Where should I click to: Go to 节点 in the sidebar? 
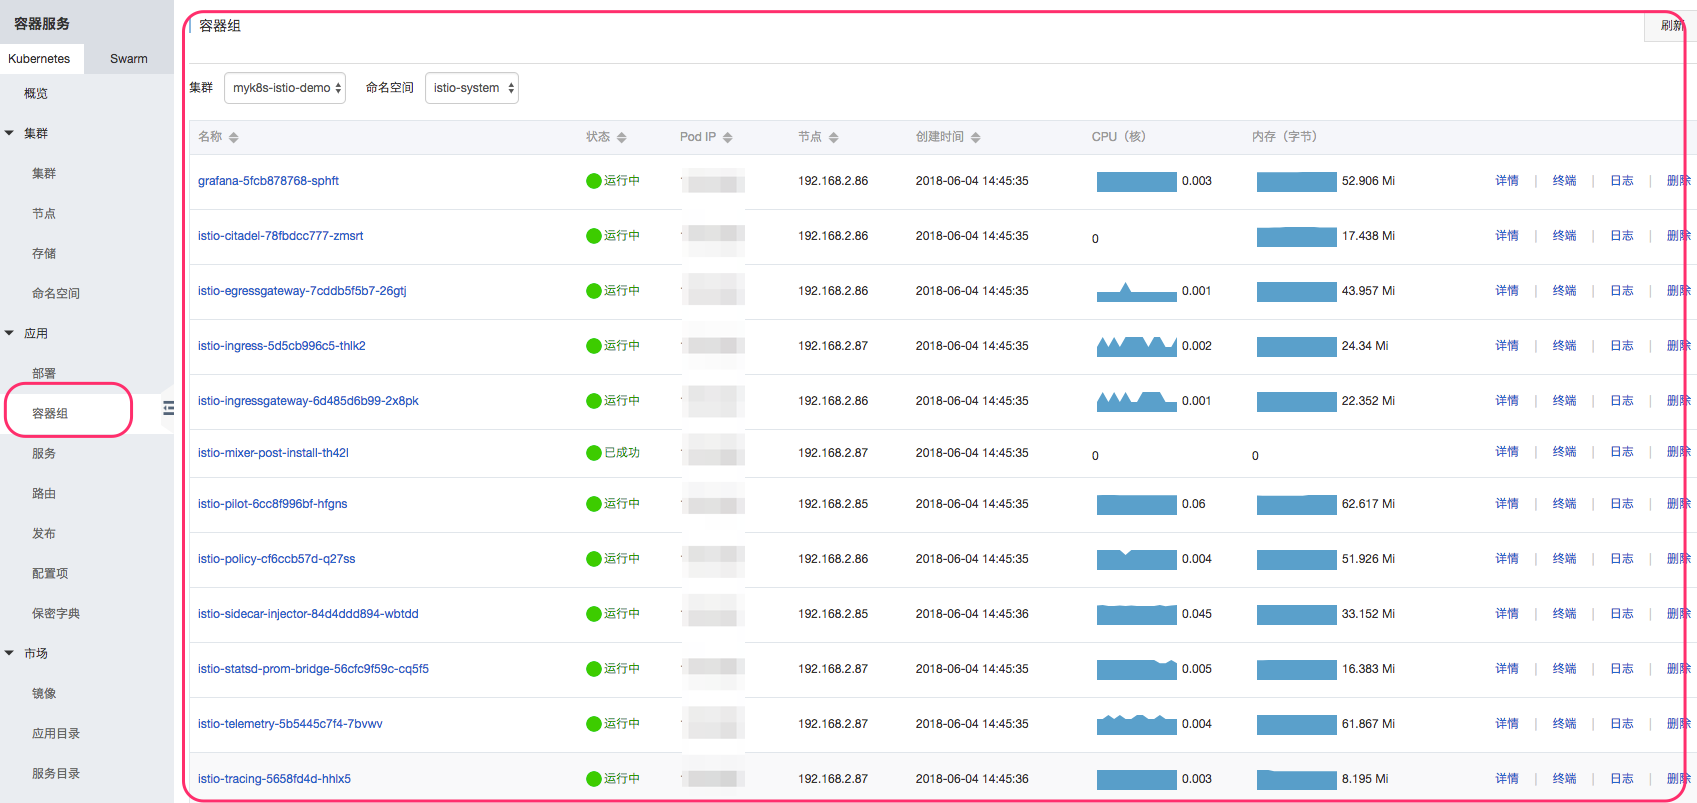pyautogui.click(x=44, y=213)
